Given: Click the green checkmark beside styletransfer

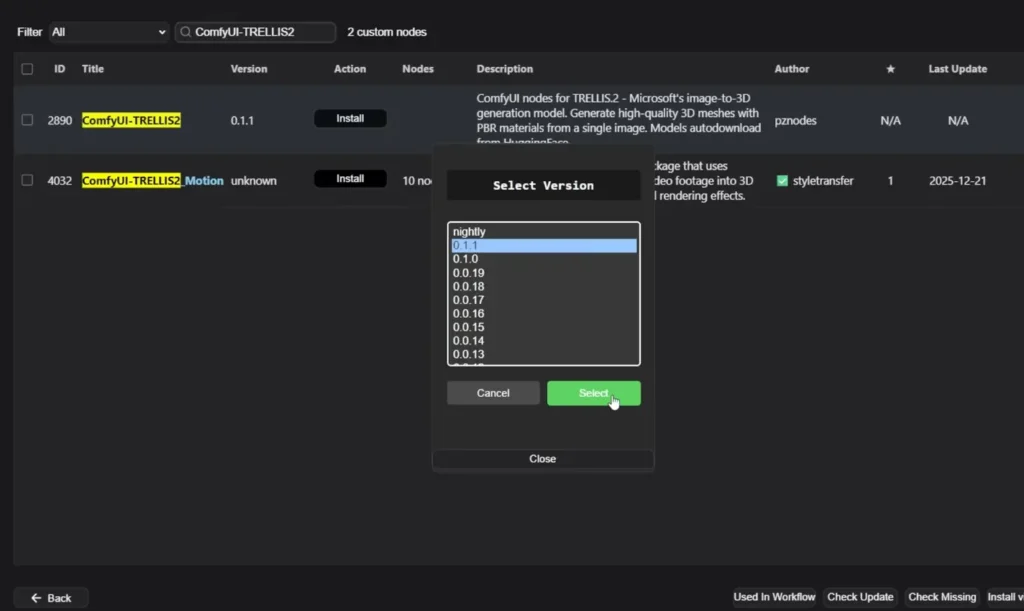Looking at the screenshot, I should click(x=782, y=181).
